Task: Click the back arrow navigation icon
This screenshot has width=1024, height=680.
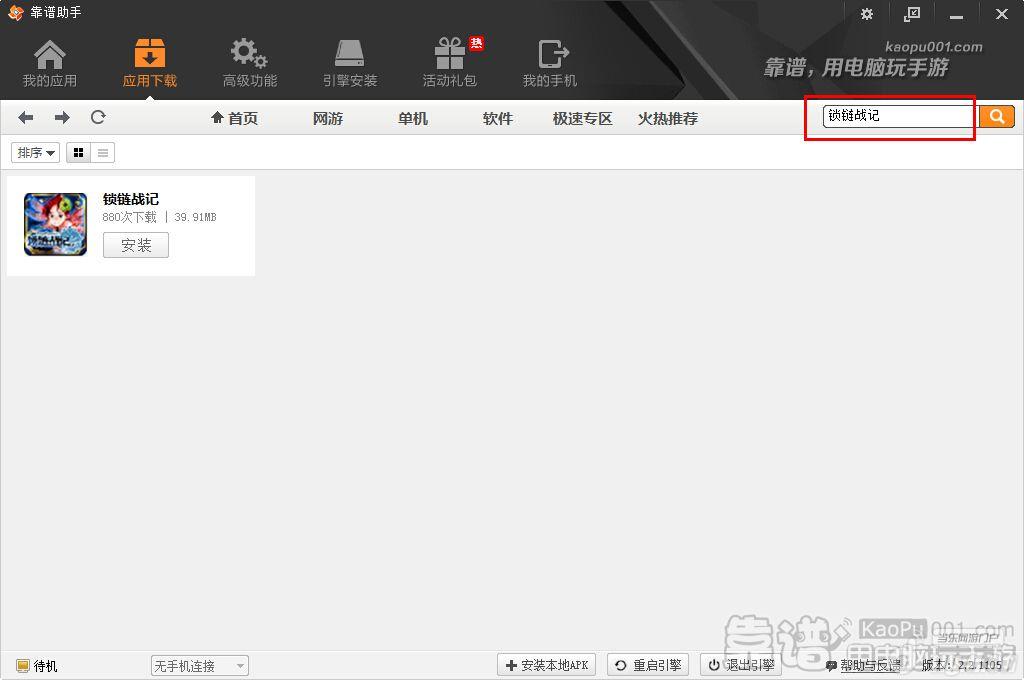Action: coord(25,118)
